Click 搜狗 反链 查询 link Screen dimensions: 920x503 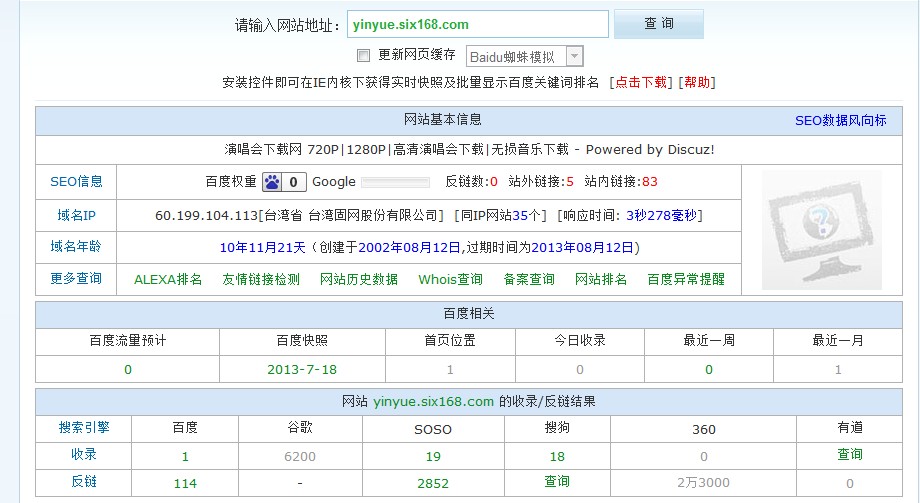click(x=557, y=481)
